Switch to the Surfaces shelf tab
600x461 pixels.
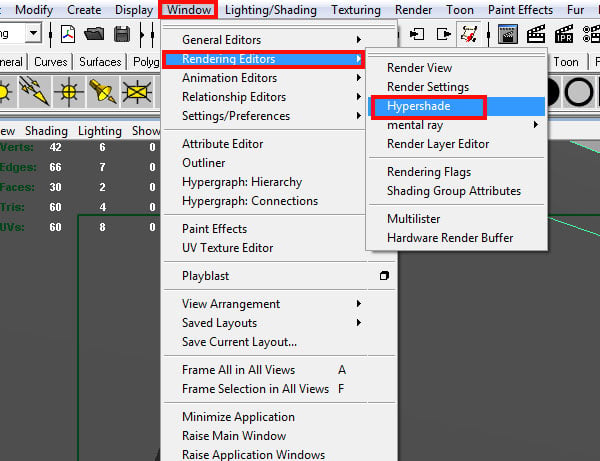click(x=100, y=62)
